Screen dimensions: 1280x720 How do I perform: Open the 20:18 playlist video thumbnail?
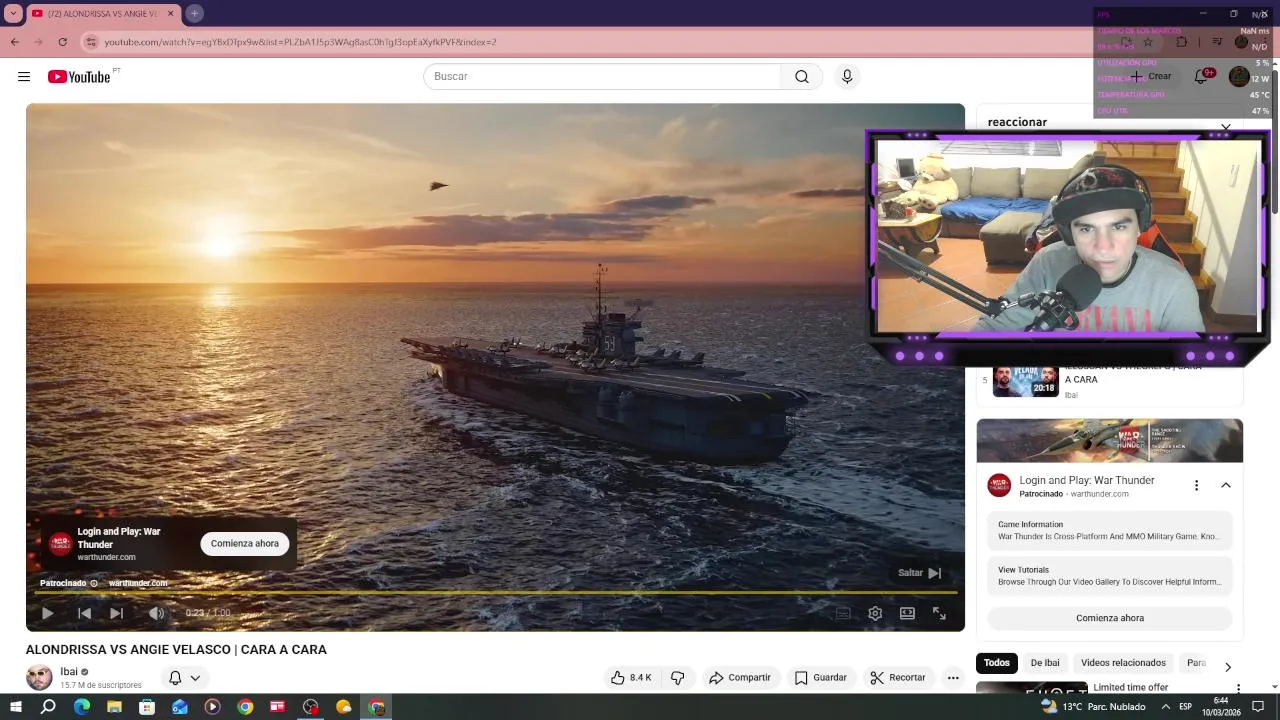[1026, 382]
